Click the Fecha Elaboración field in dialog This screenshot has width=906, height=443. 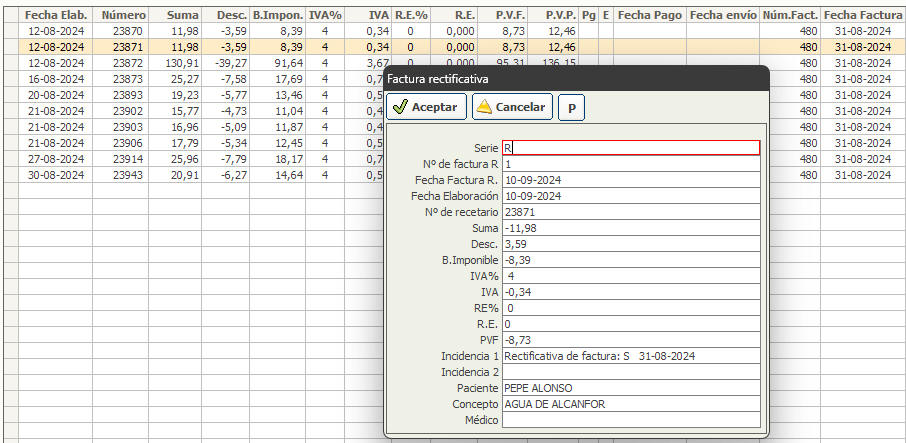click(x=630, y=196)
